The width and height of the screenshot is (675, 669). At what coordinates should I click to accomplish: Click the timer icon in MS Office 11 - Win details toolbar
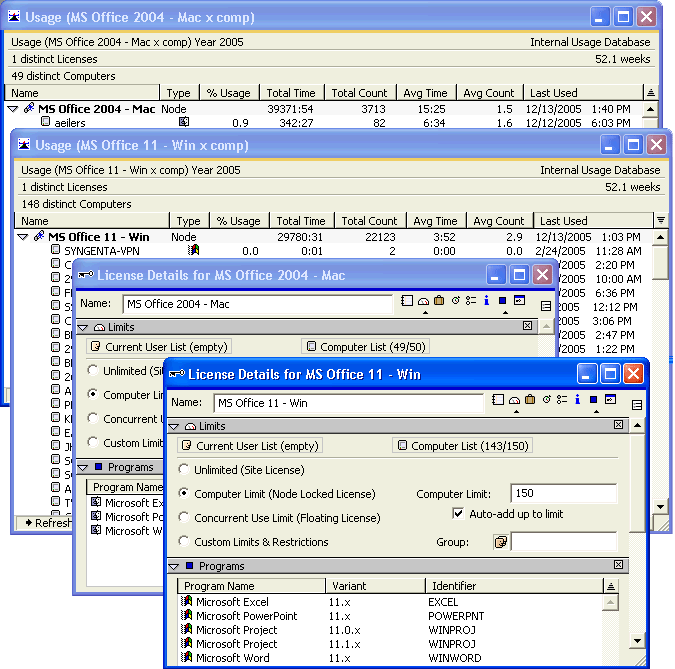pos(546,400)
